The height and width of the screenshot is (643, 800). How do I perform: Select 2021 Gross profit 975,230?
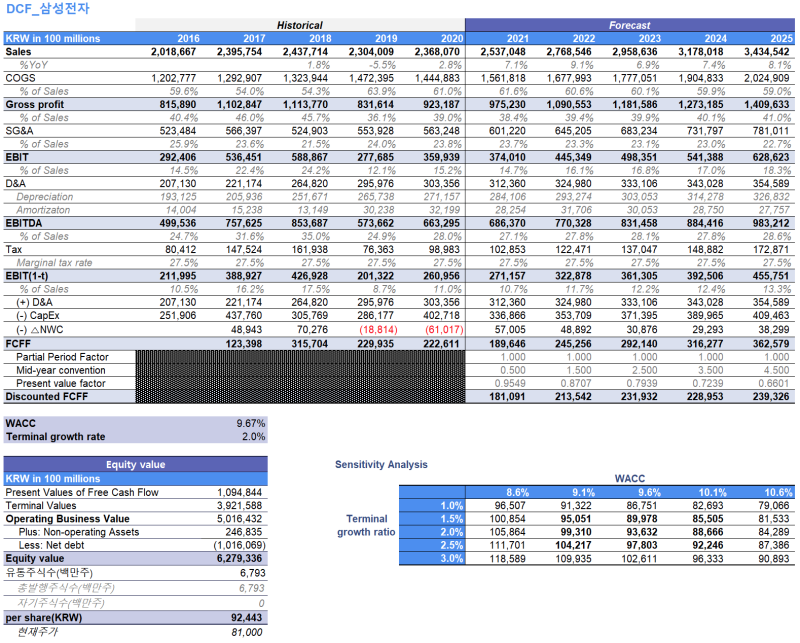[507, 105]
